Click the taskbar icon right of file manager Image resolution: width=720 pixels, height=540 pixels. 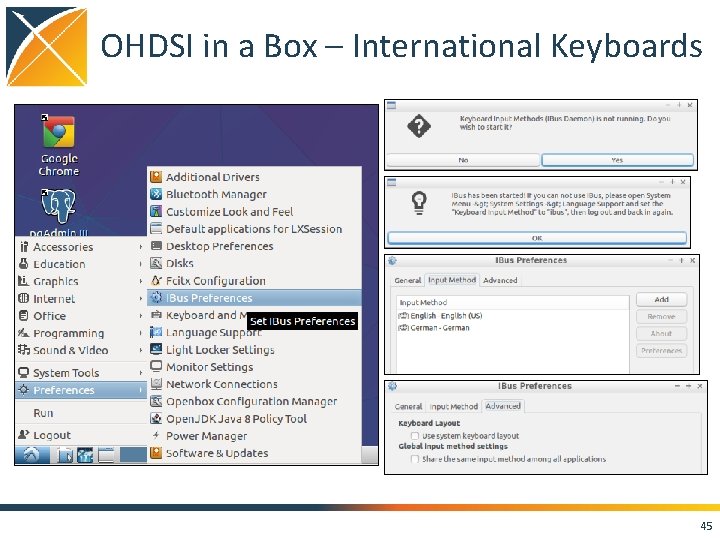click(x=85, y=456)
